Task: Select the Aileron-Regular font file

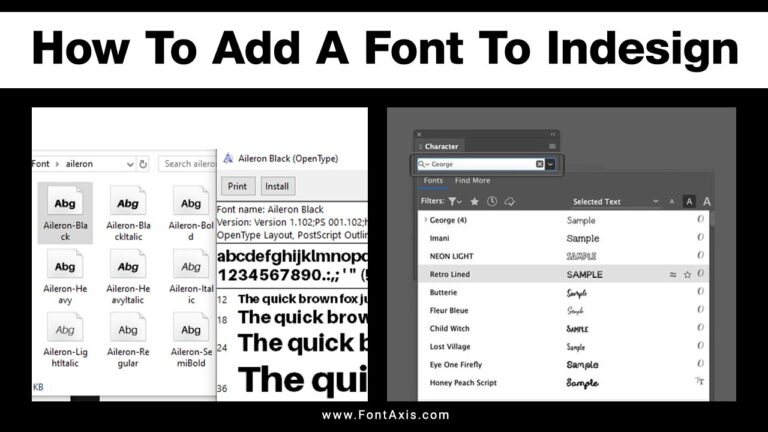Action: pos(128,339)
